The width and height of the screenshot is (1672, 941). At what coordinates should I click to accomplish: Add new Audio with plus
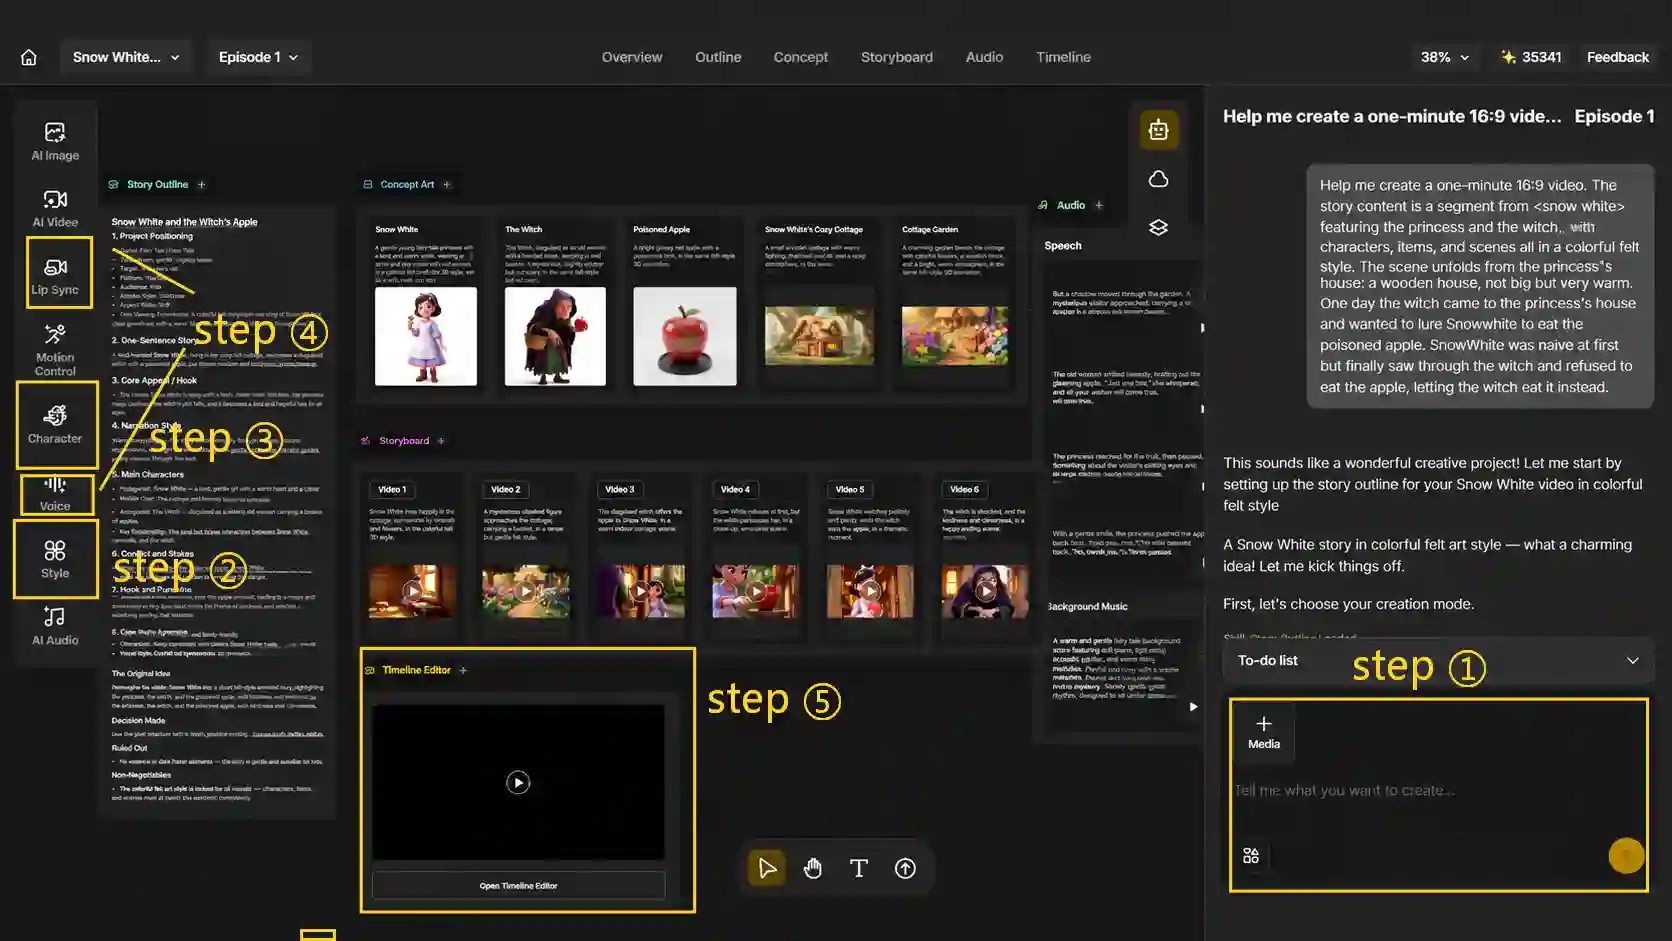(1099, 205)
